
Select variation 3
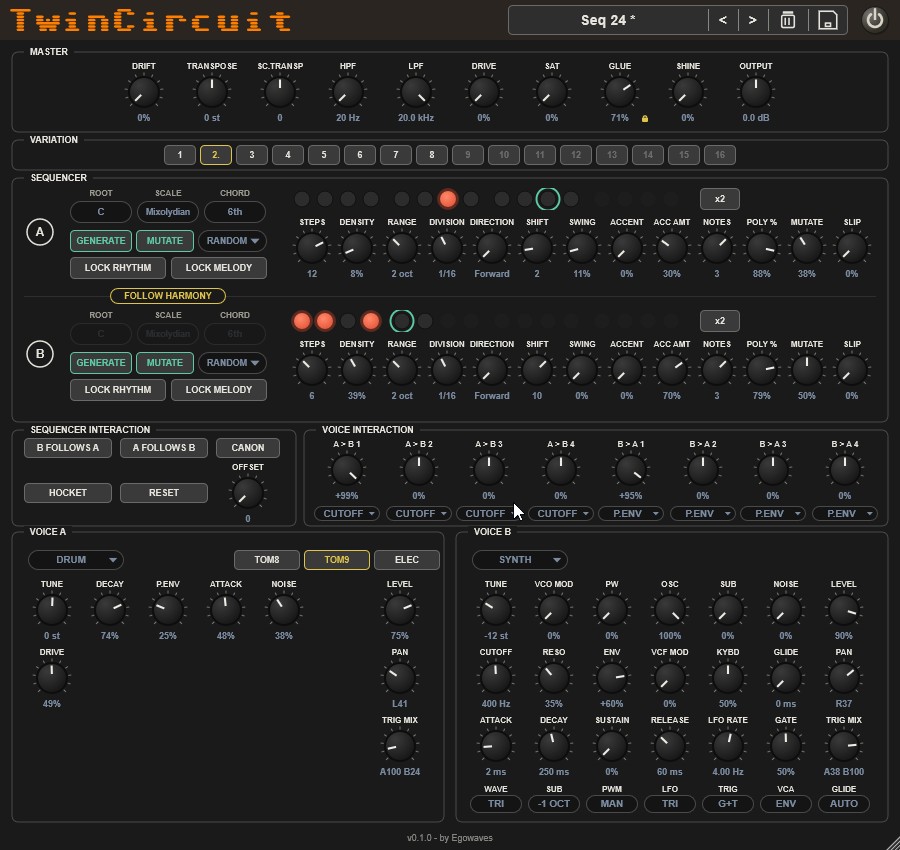click(251, 155)
